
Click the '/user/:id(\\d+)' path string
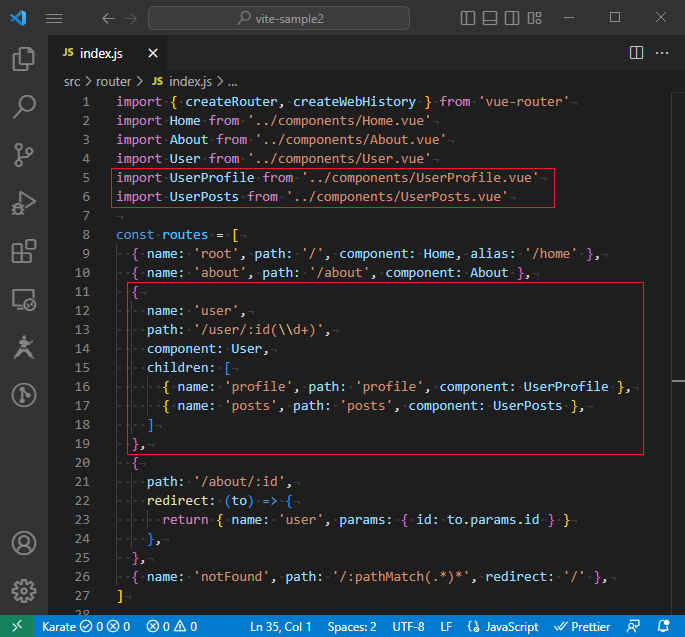click(x=261, y=330)
